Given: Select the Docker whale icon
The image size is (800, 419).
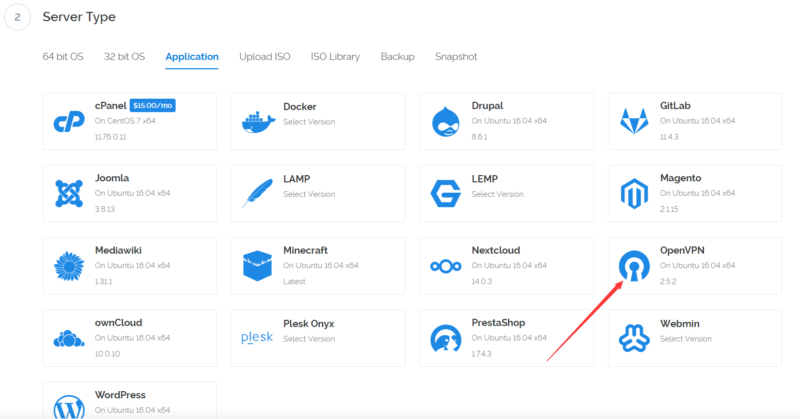Looking at the screenshot, I should click(x=257, y=122).
